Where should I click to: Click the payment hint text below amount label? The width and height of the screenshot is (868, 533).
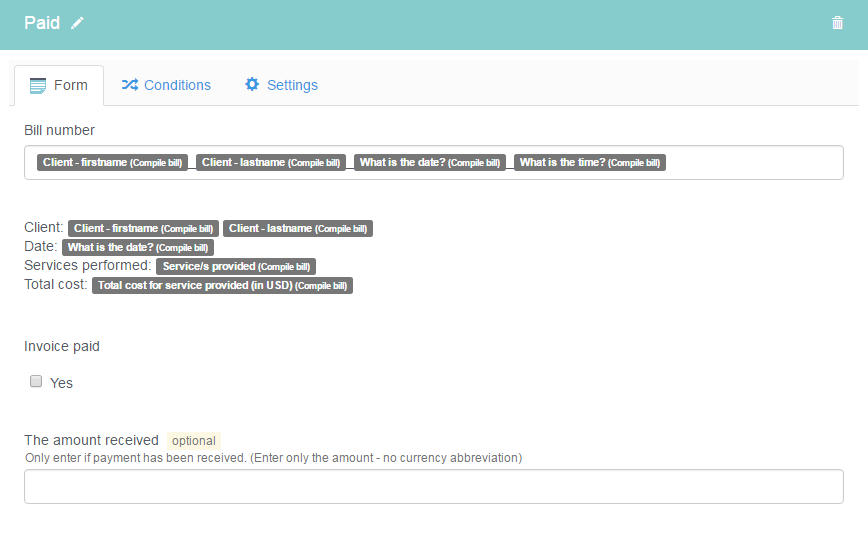pos(273,458)
